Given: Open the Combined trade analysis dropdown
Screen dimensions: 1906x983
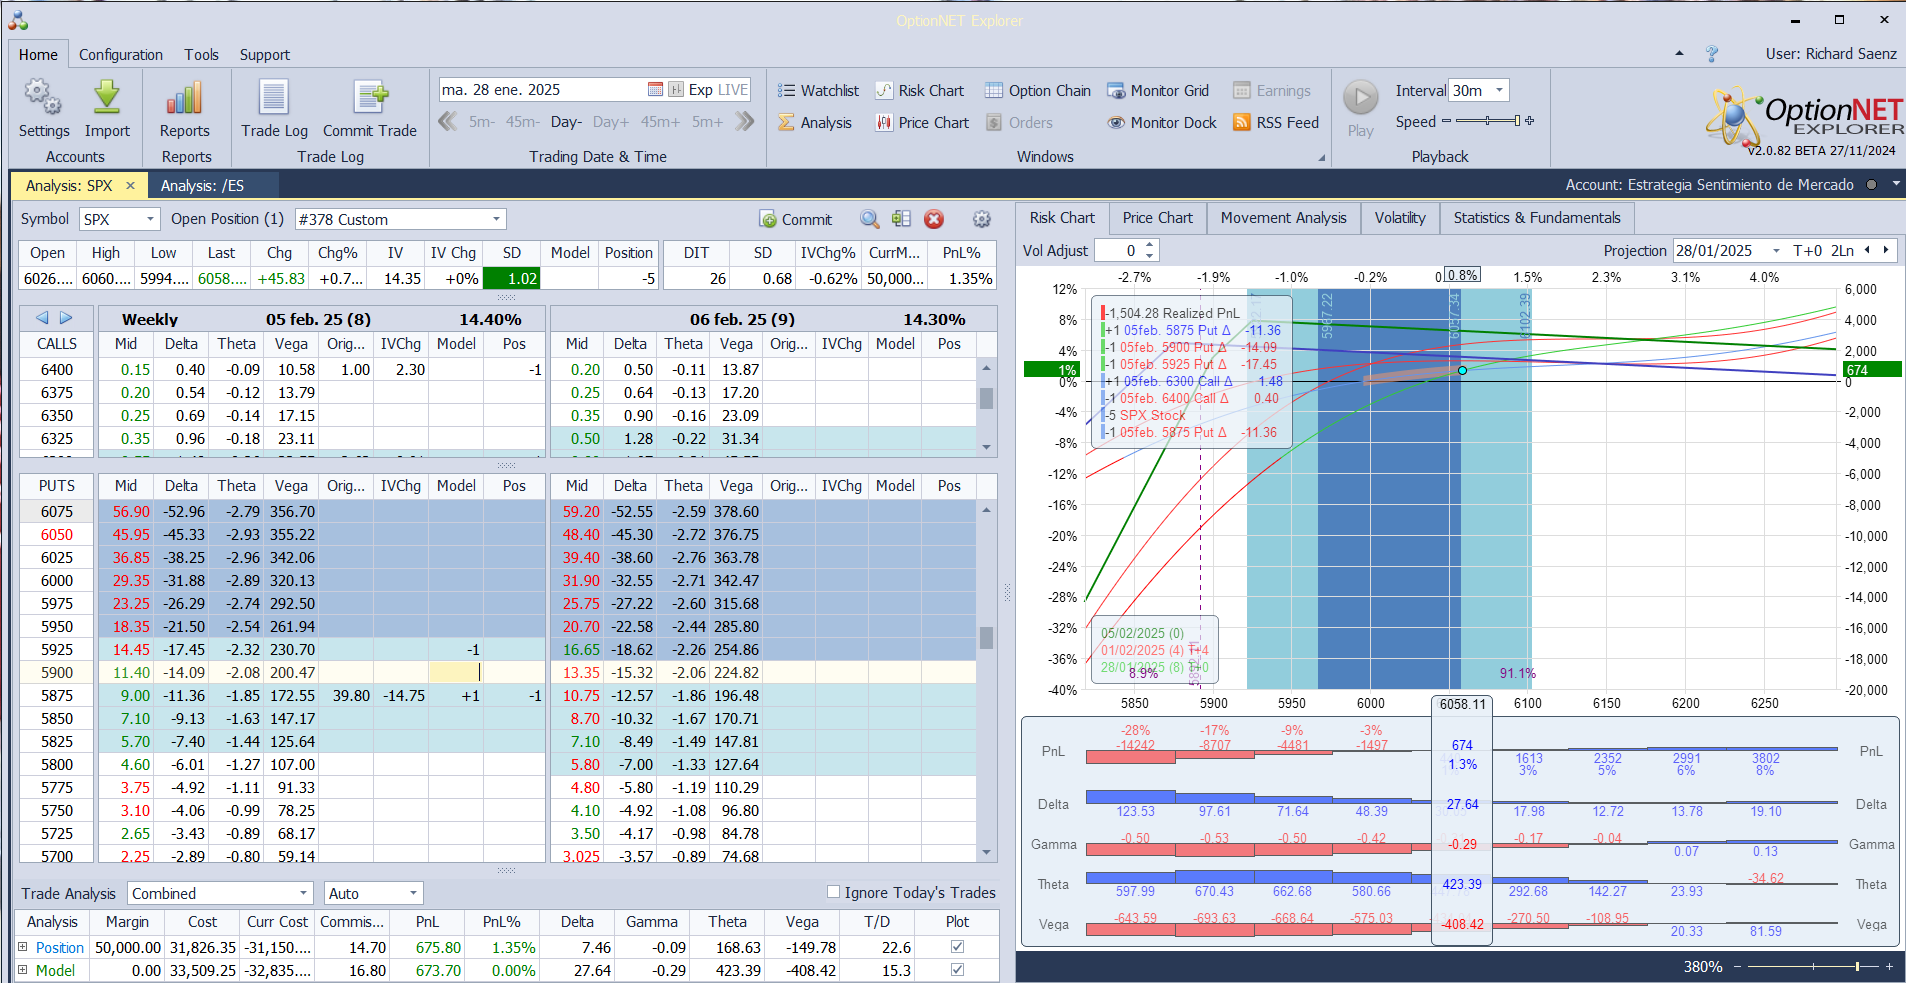Looking at the screenshot, I should click(303, 893).
